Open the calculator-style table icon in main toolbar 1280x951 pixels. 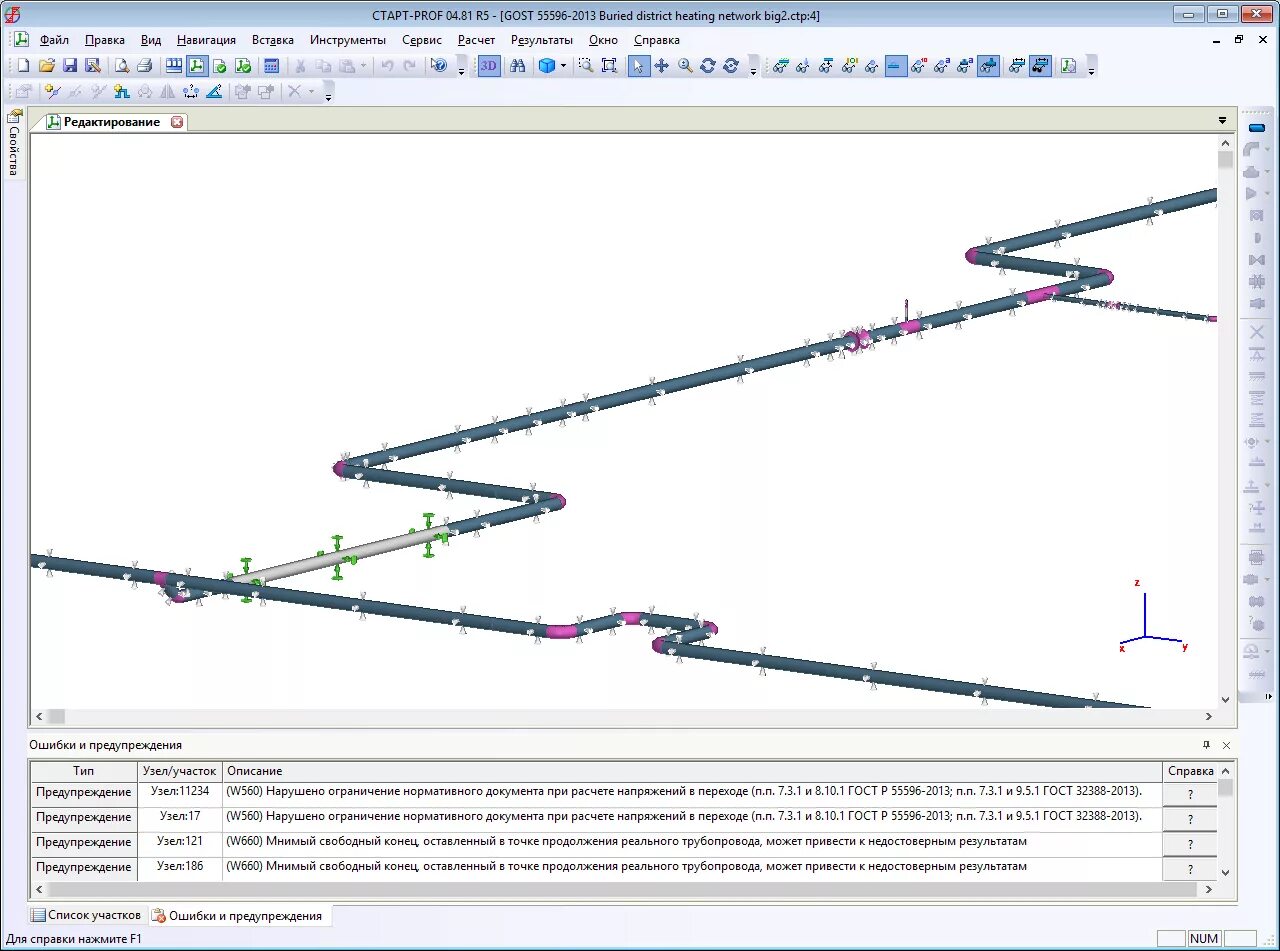point(271,66)
